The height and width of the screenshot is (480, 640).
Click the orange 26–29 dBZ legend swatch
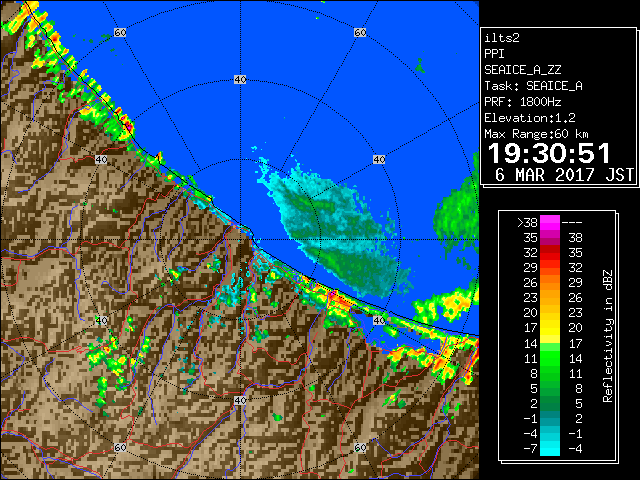[550, 283]
